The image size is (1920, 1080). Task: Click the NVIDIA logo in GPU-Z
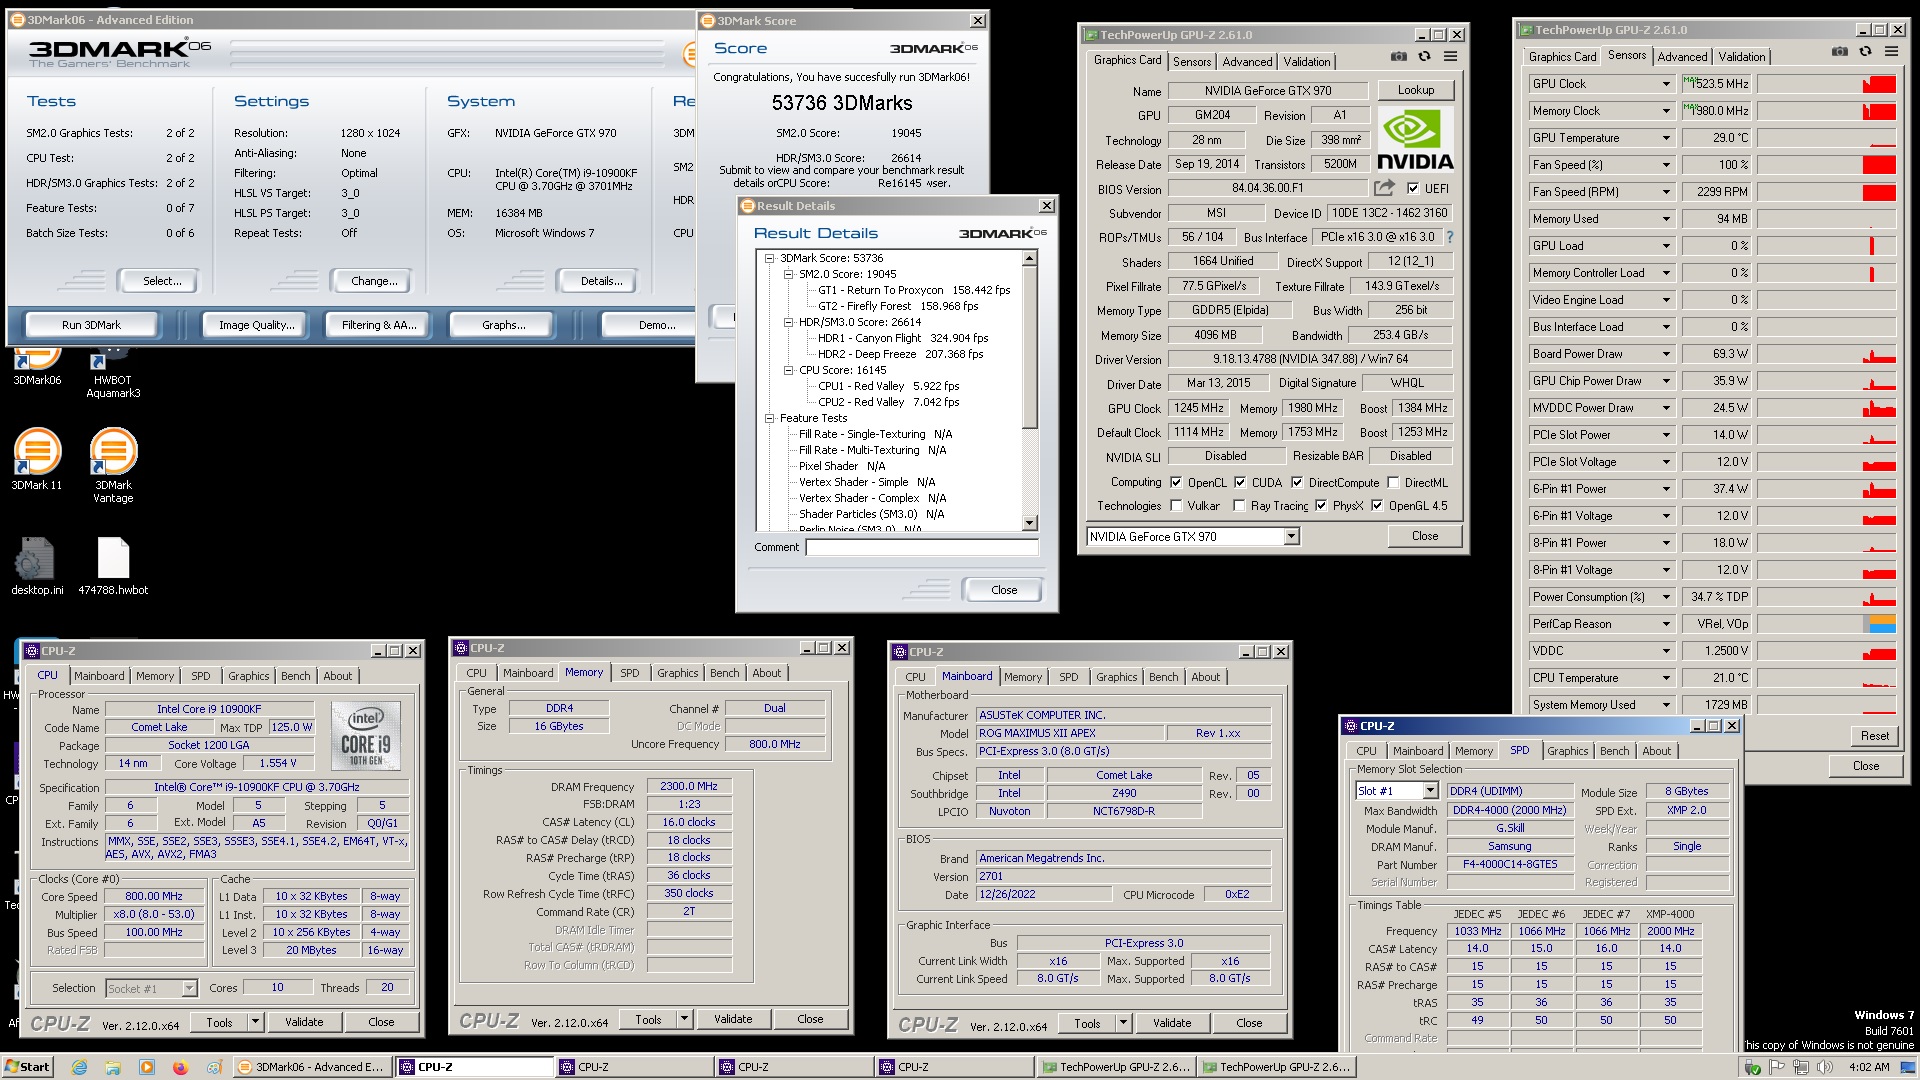(1415, 140)
